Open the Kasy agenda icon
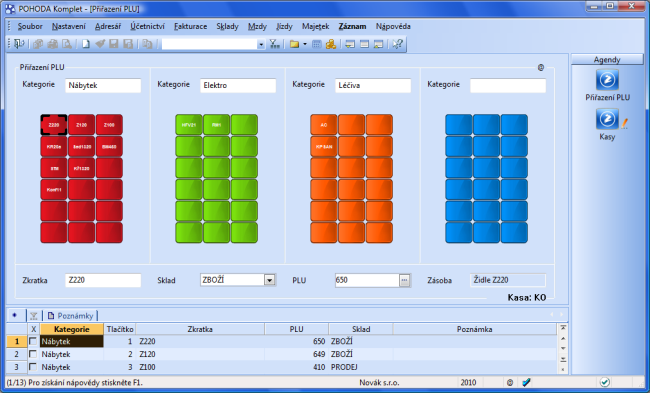The image size is (650, 393). 607,119
